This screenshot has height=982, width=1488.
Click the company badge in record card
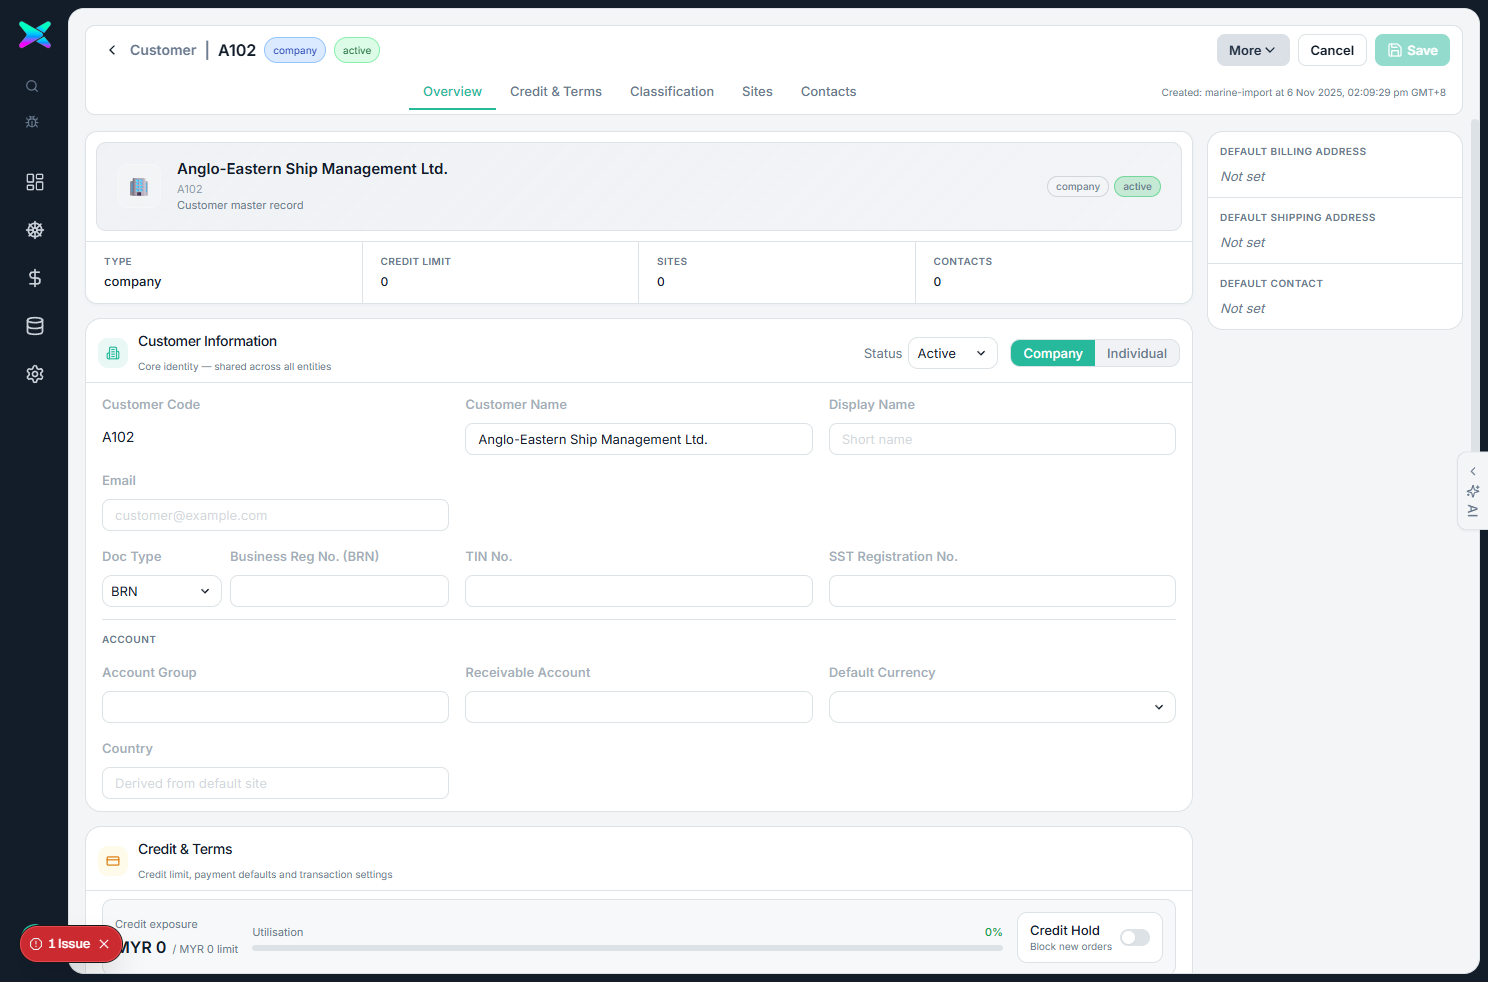point(1078,187)
